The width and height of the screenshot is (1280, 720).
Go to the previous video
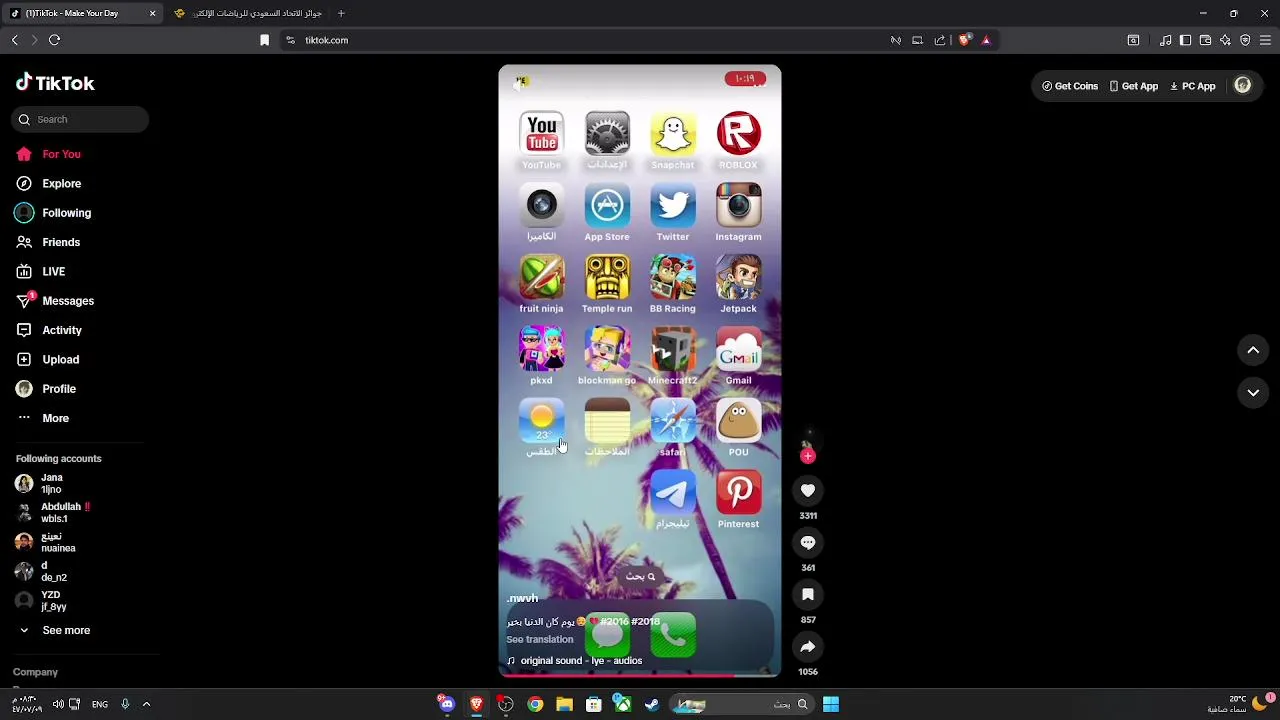tap(1253, 350)
